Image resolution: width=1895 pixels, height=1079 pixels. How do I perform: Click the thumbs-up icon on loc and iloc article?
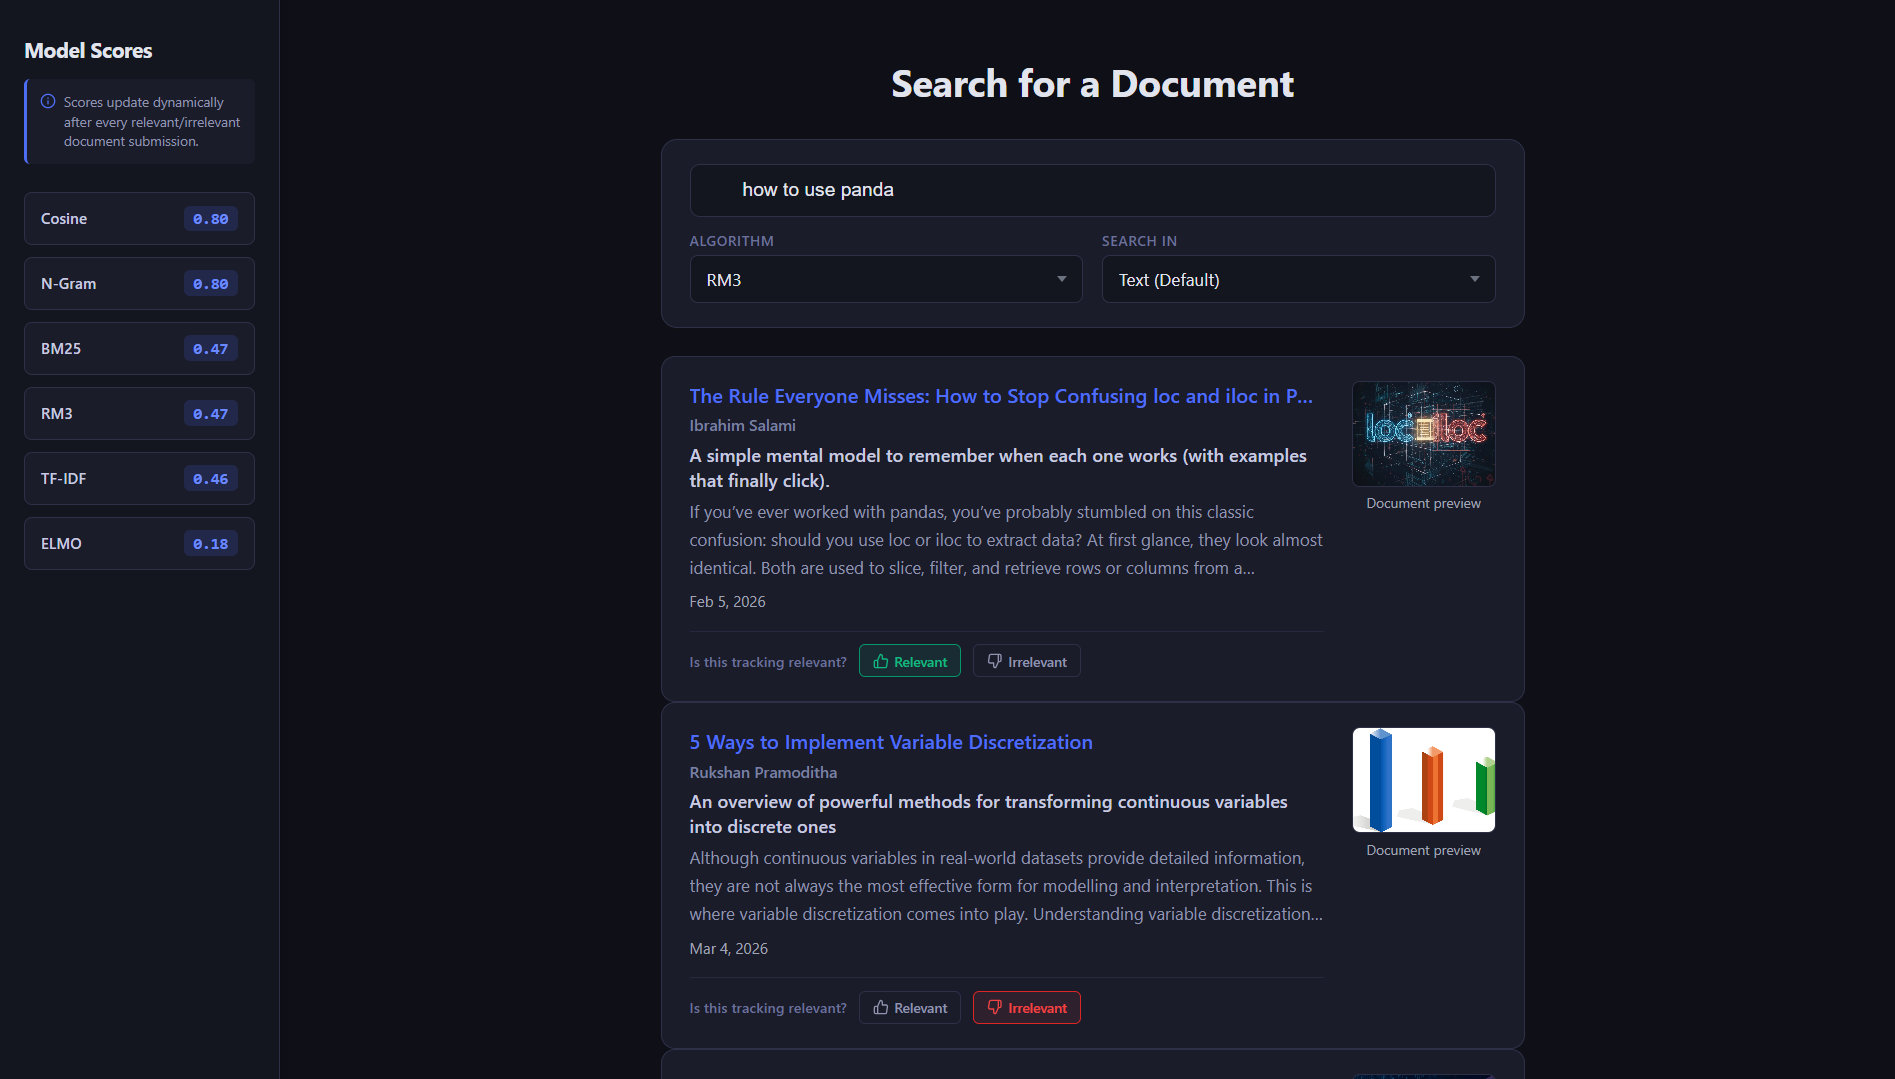pyautogui.click(x=881, y=661)
